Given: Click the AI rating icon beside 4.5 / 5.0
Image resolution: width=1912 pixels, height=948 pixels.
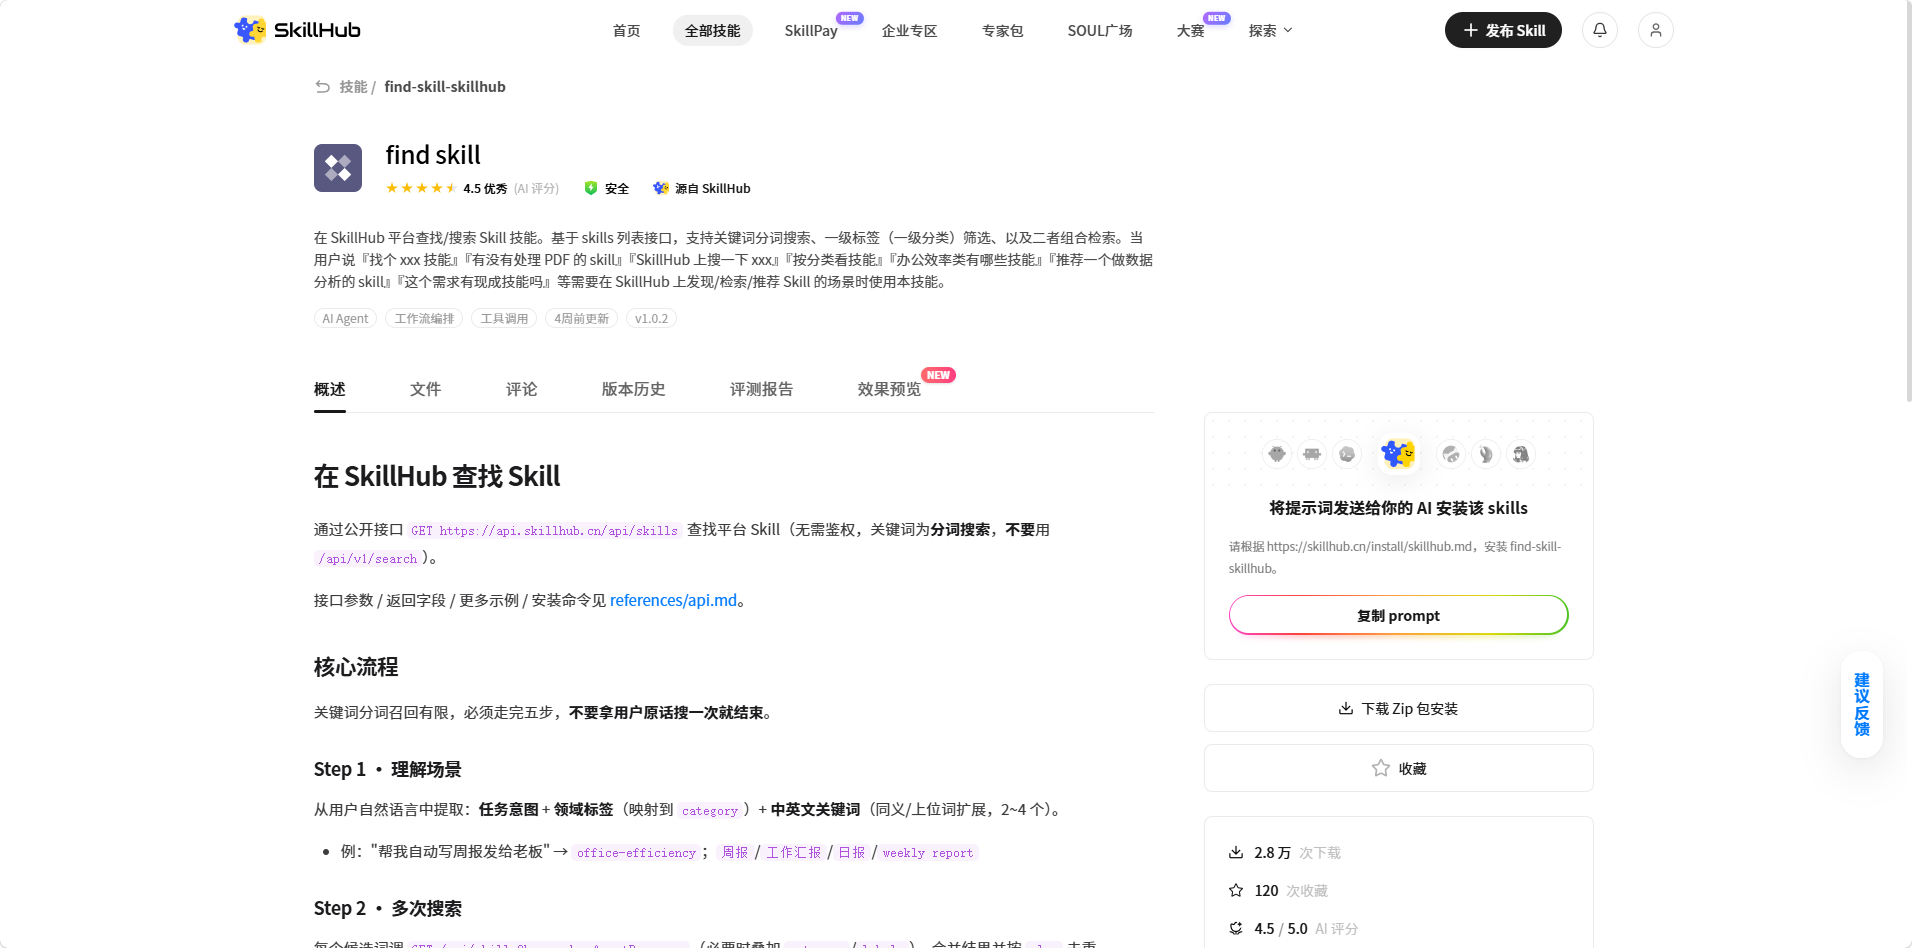Looking at the screenshot, I should pyautogui.click(x=1236, y=929).
